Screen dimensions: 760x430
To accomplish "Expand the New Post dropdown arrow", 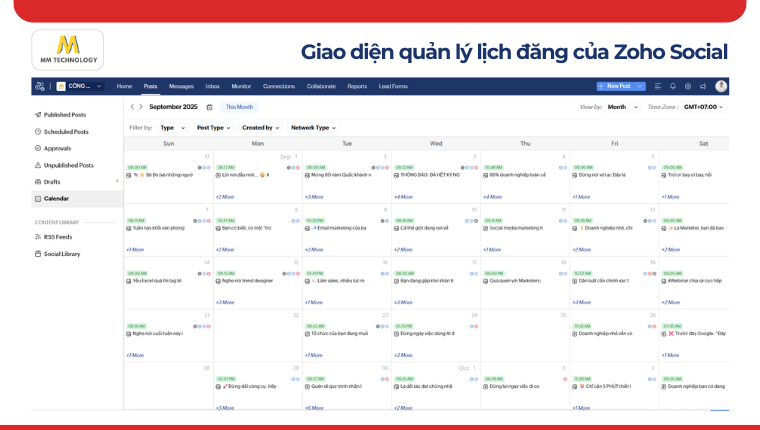I will (x=640, y=86).
